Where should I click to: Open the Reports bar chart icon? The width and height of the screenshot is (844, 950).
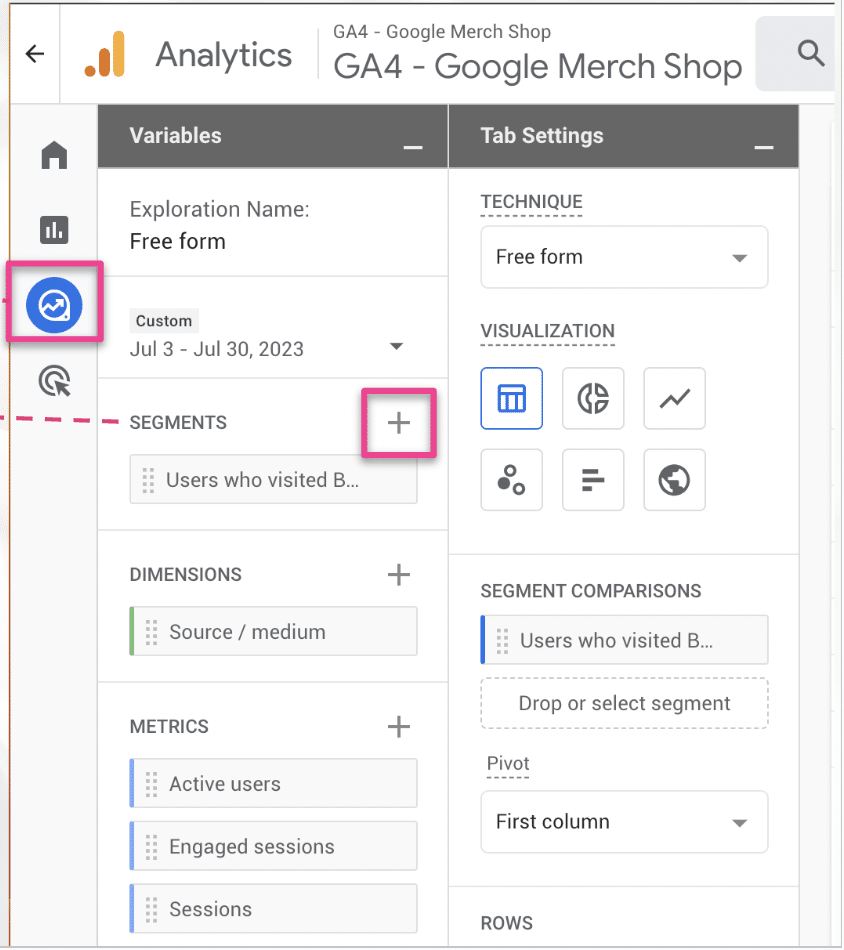click(54, 230)
